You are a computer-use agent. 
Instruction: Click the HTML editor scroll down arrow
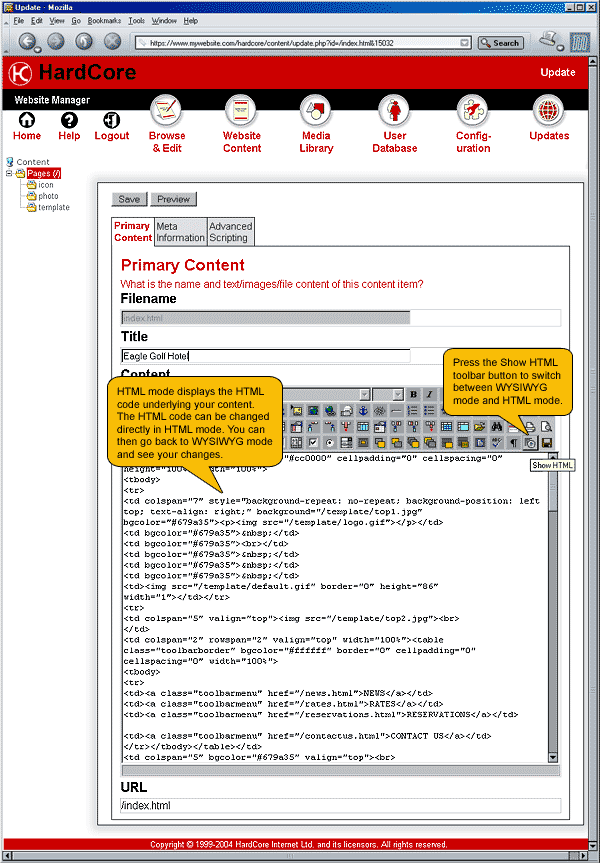553,757
